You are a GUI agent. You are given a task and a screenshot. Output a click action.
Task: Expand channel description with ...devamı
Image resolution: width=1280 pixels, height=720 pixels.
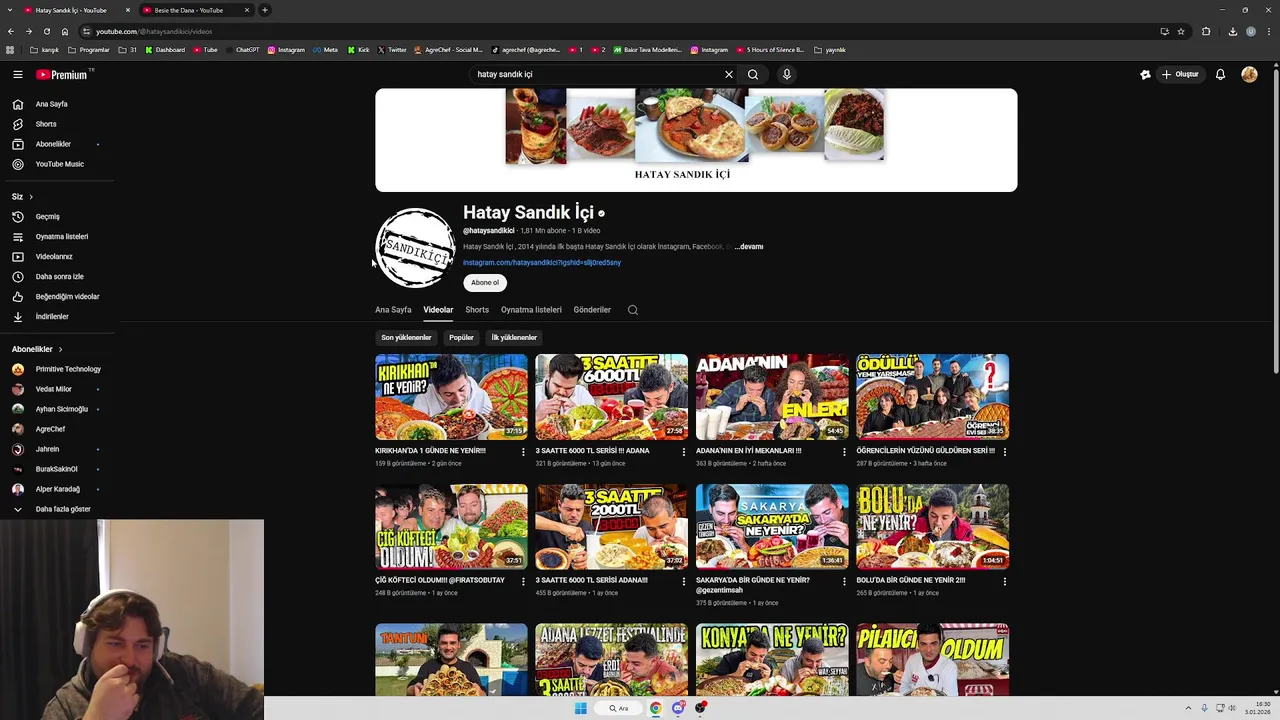click(x=748, y=247)
